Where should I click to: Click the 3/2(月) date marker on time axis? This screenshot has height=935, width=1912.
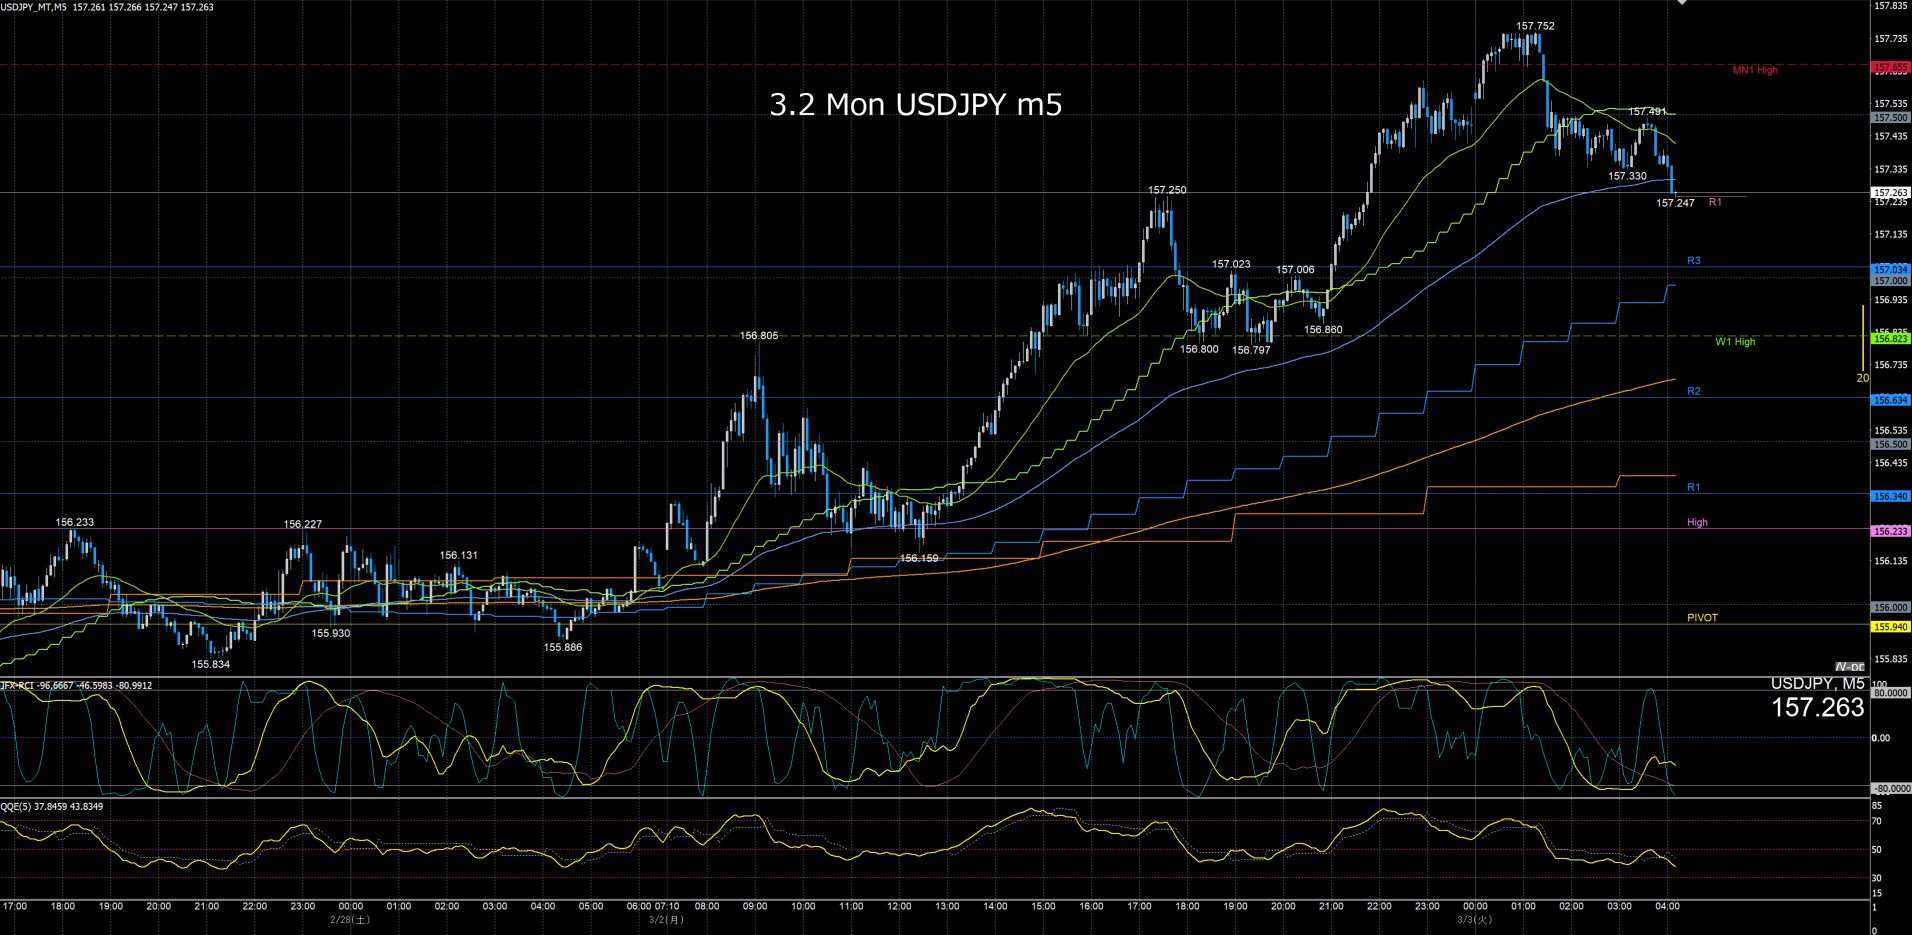(x=666, y=919)
